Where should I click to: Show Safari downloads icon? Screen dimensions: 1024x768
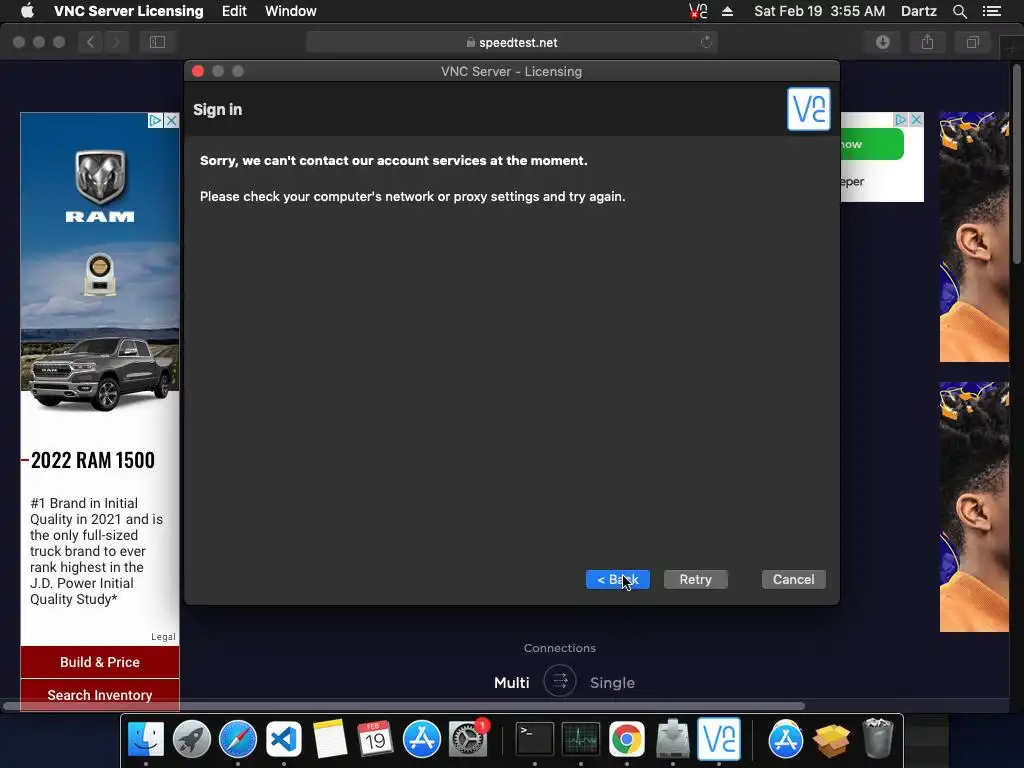[x=883, y=42]
